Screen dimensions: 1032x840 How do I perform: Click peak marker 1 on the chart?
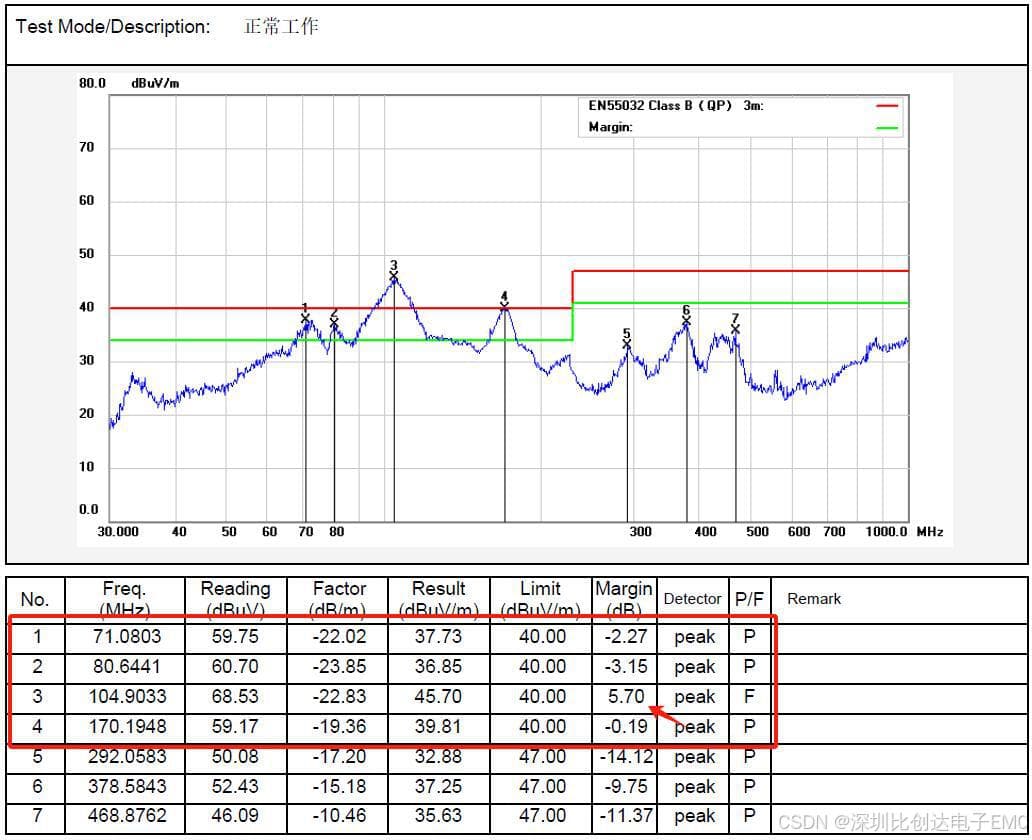305,318
